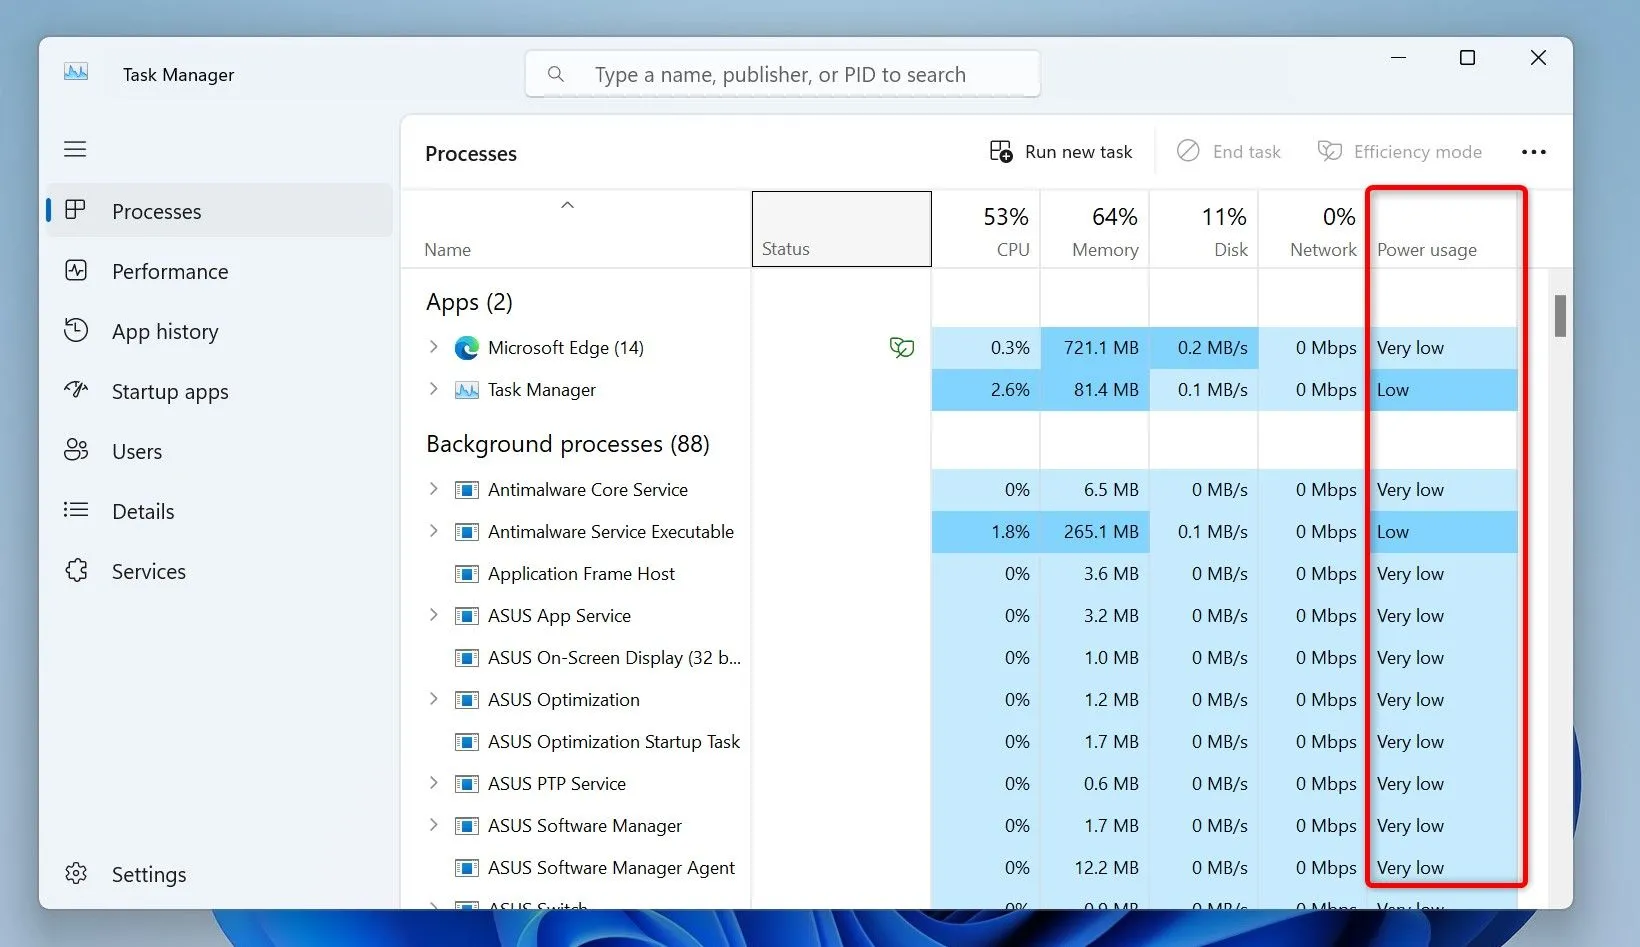Viewport: 1640px width, 947px height.
Task: Expand ASUS Software Manager
Action: pyautogui.click(x=433, y=824)
